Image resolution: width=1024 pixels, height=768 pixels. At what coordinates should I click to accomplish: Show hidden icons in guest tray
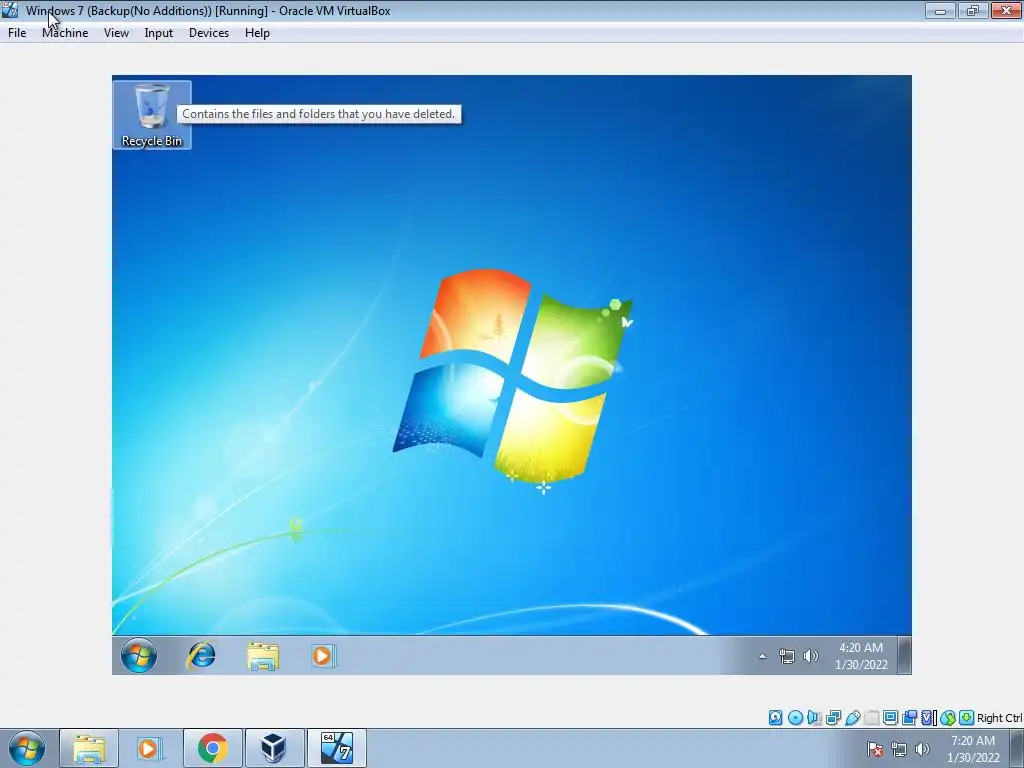762,656
